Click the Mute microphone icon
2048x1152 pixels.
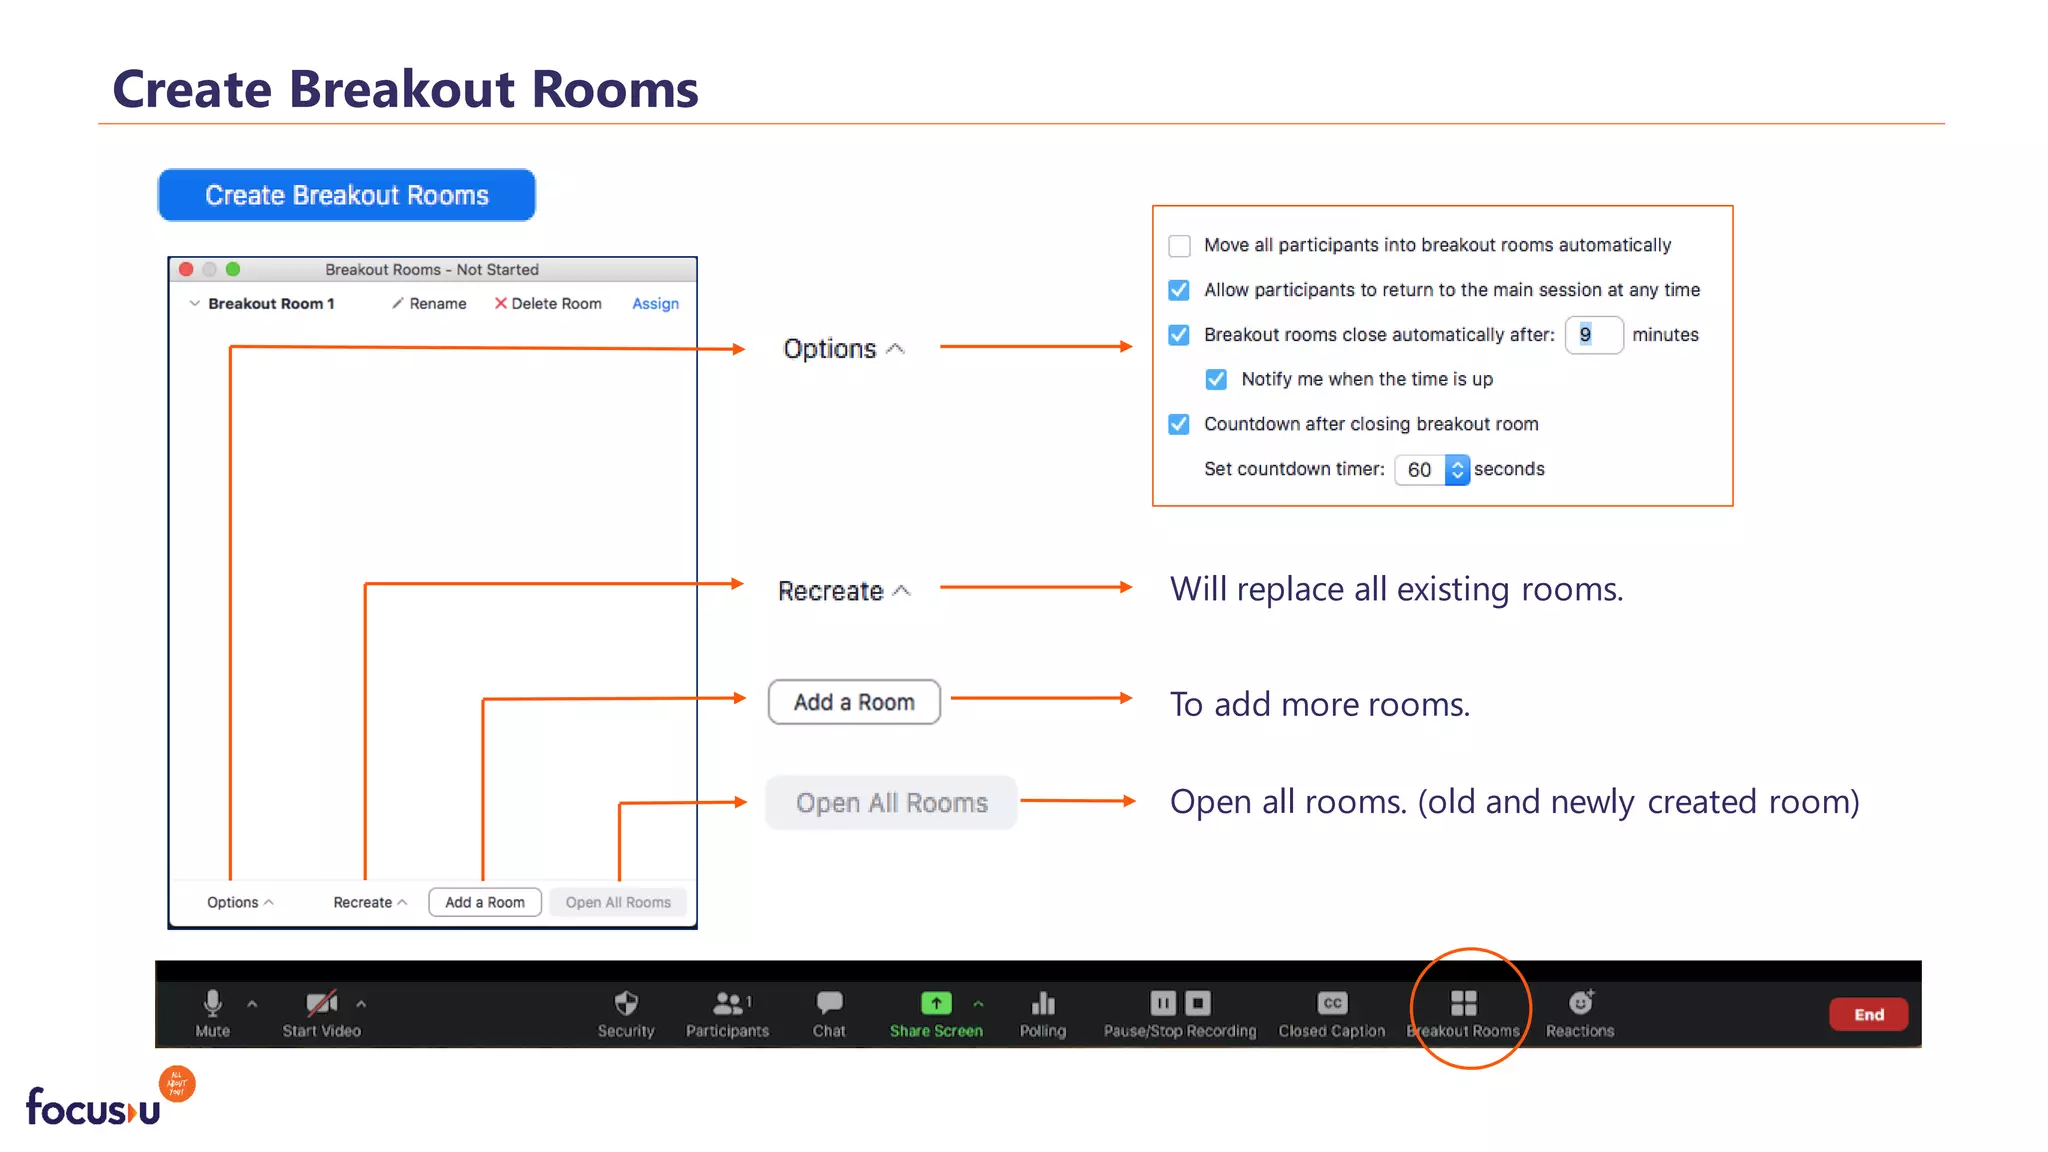pos(212,1003)
